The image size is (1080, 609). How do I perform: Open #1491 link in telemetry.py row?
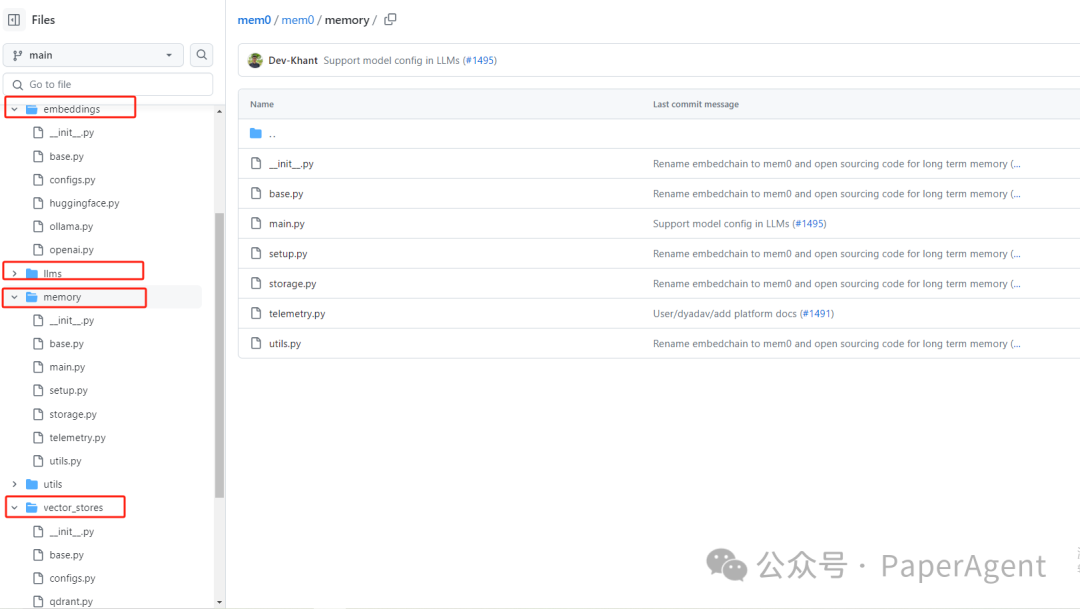[817, 313]
